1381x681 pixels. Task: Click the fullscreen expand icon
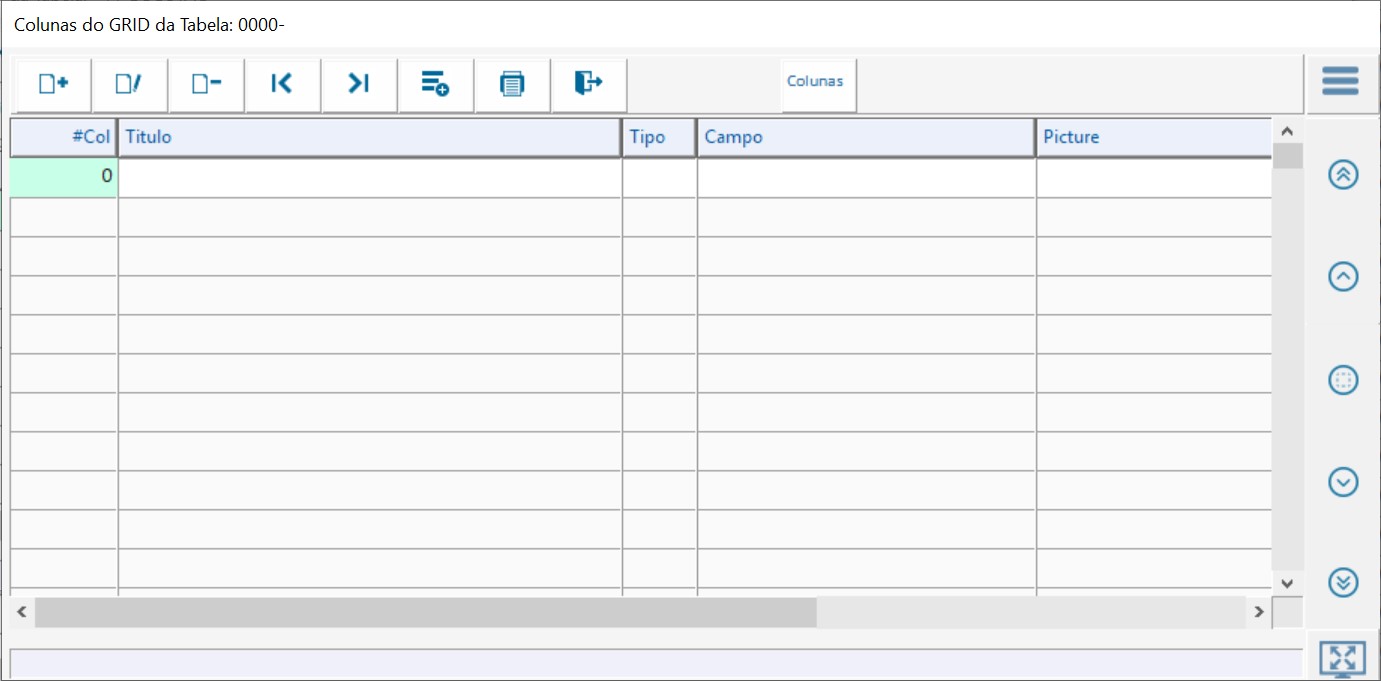[1342, 659]
